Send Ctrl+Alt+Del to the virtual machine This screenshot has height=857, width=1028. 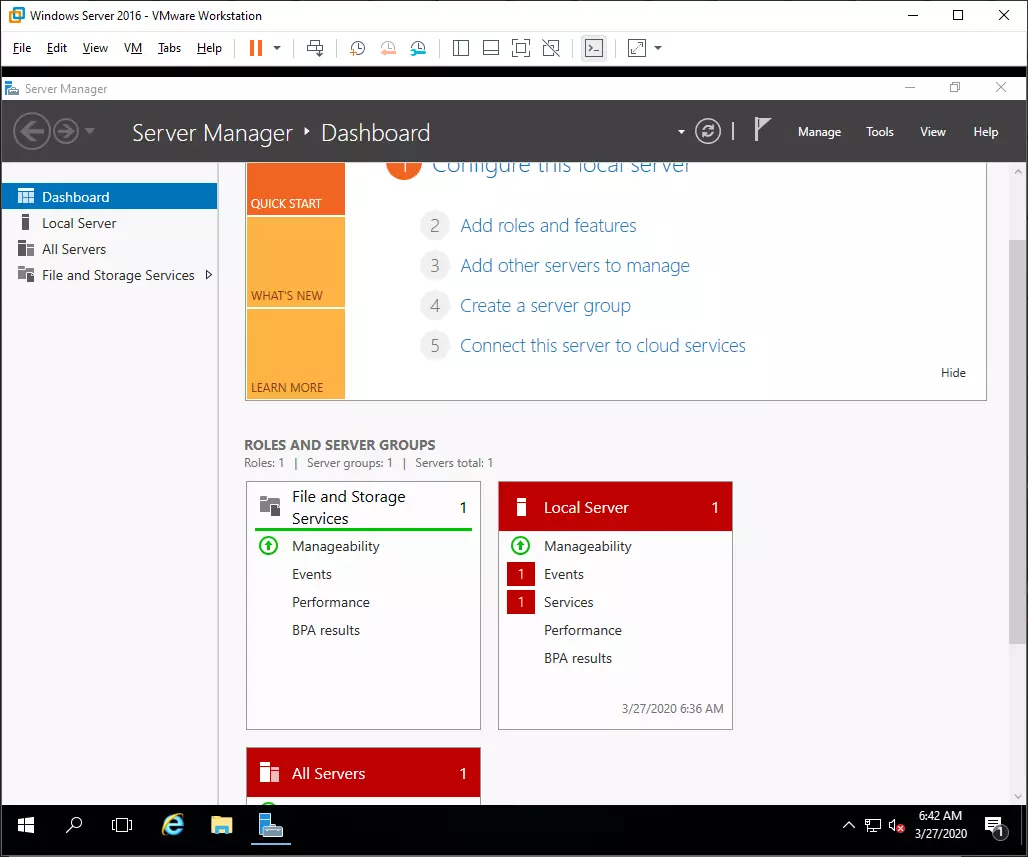pos(315,48)
